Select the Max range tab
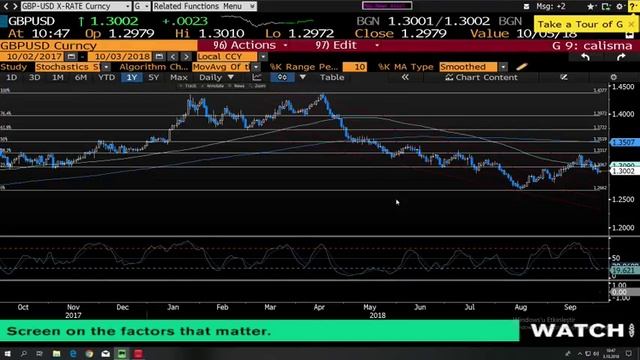640x360 pixels. point(179,77)
